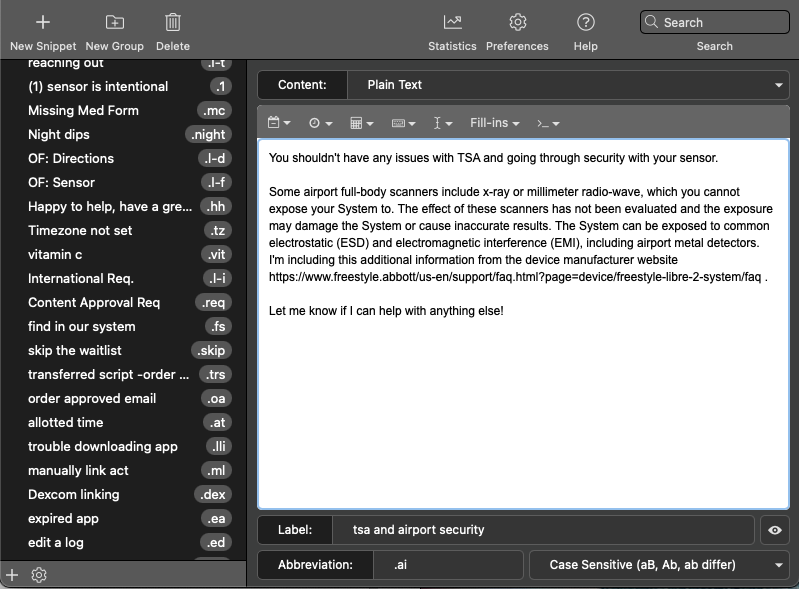
Task: Select the 'vitamin c' snippet
Action: (x=123, y=254)
